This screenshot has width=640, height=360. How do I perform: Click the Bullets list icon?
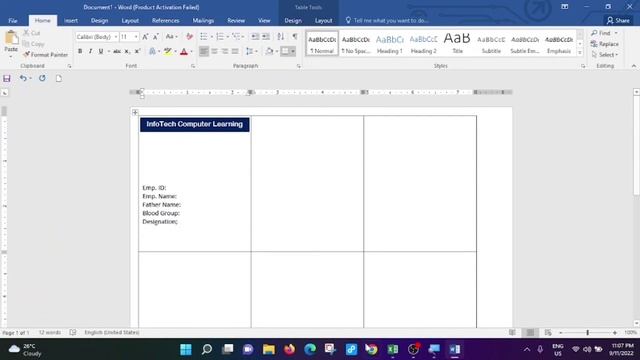tap(204, 37)
